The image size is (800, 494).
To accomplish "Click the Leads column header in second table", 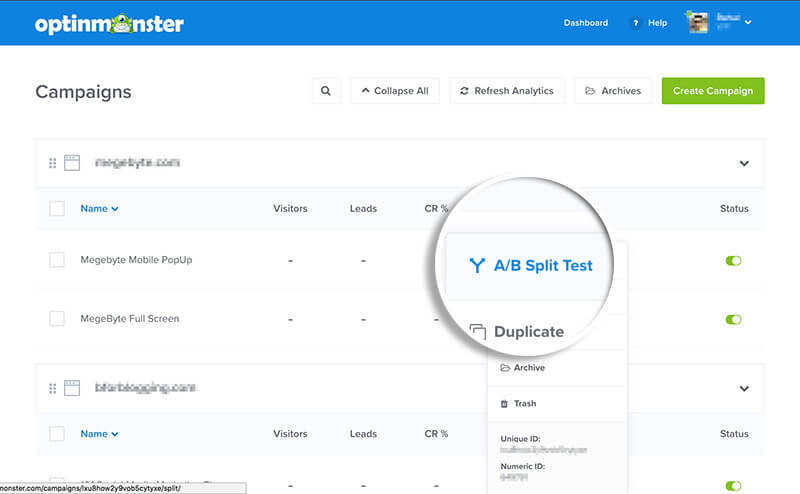I will pos(363,434).
